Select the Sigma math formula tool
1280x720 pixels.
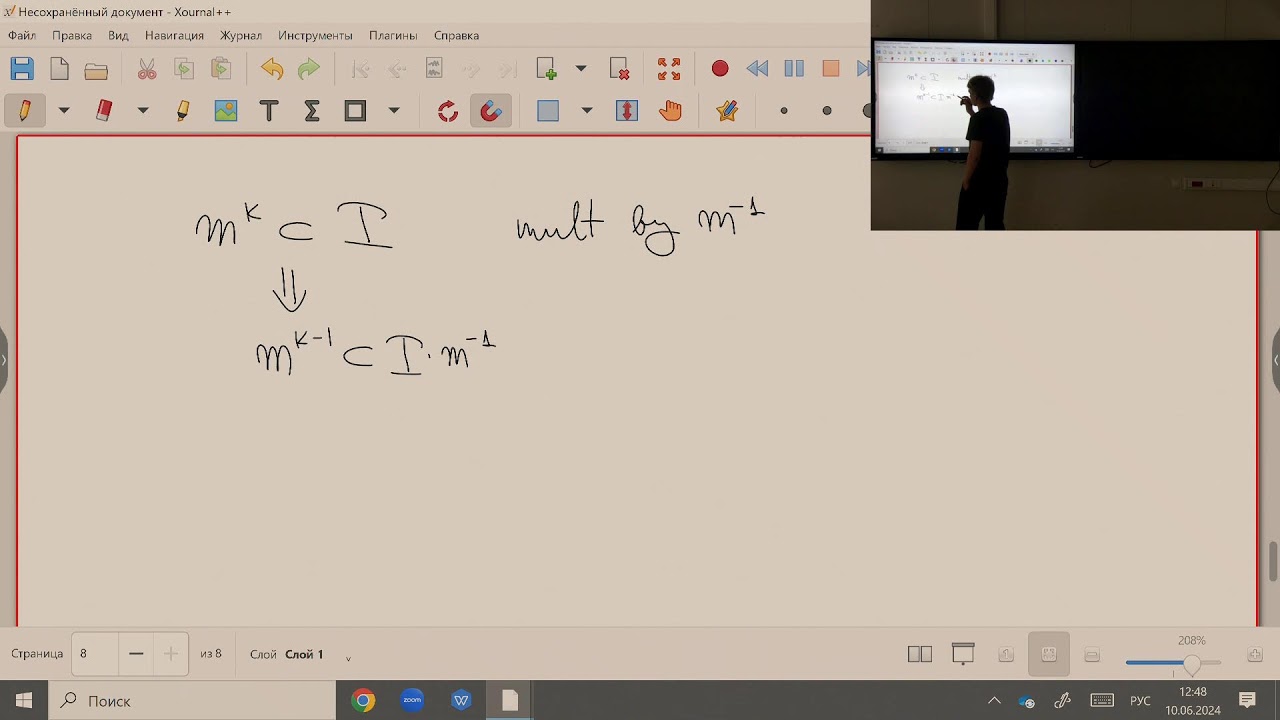[x=312, y=110]
